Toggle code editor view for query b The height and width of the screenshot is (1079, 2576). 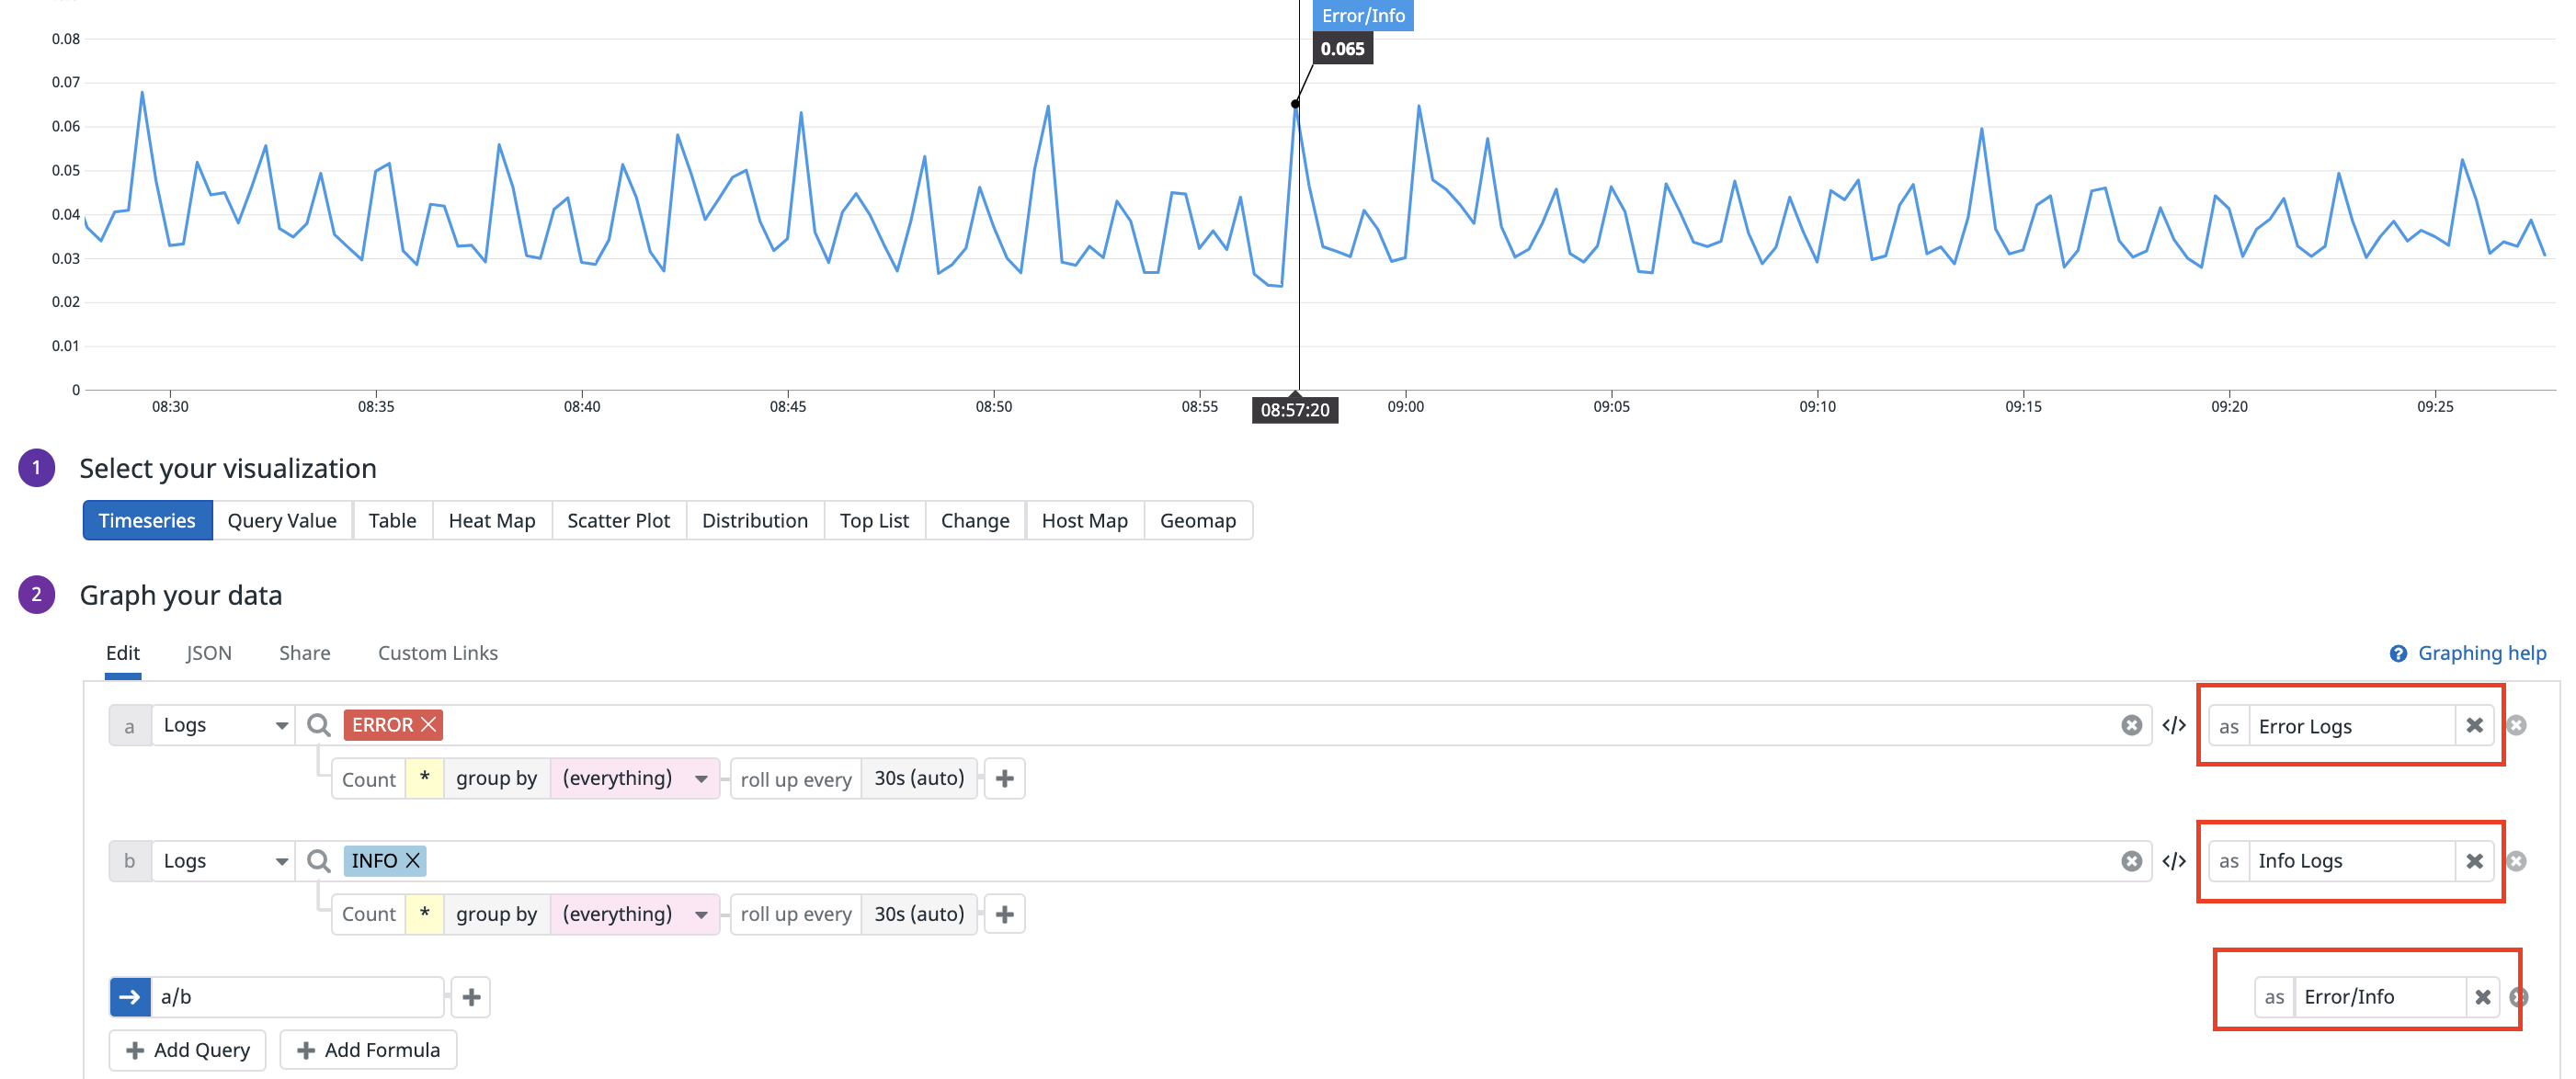[x=2173, y=860]
